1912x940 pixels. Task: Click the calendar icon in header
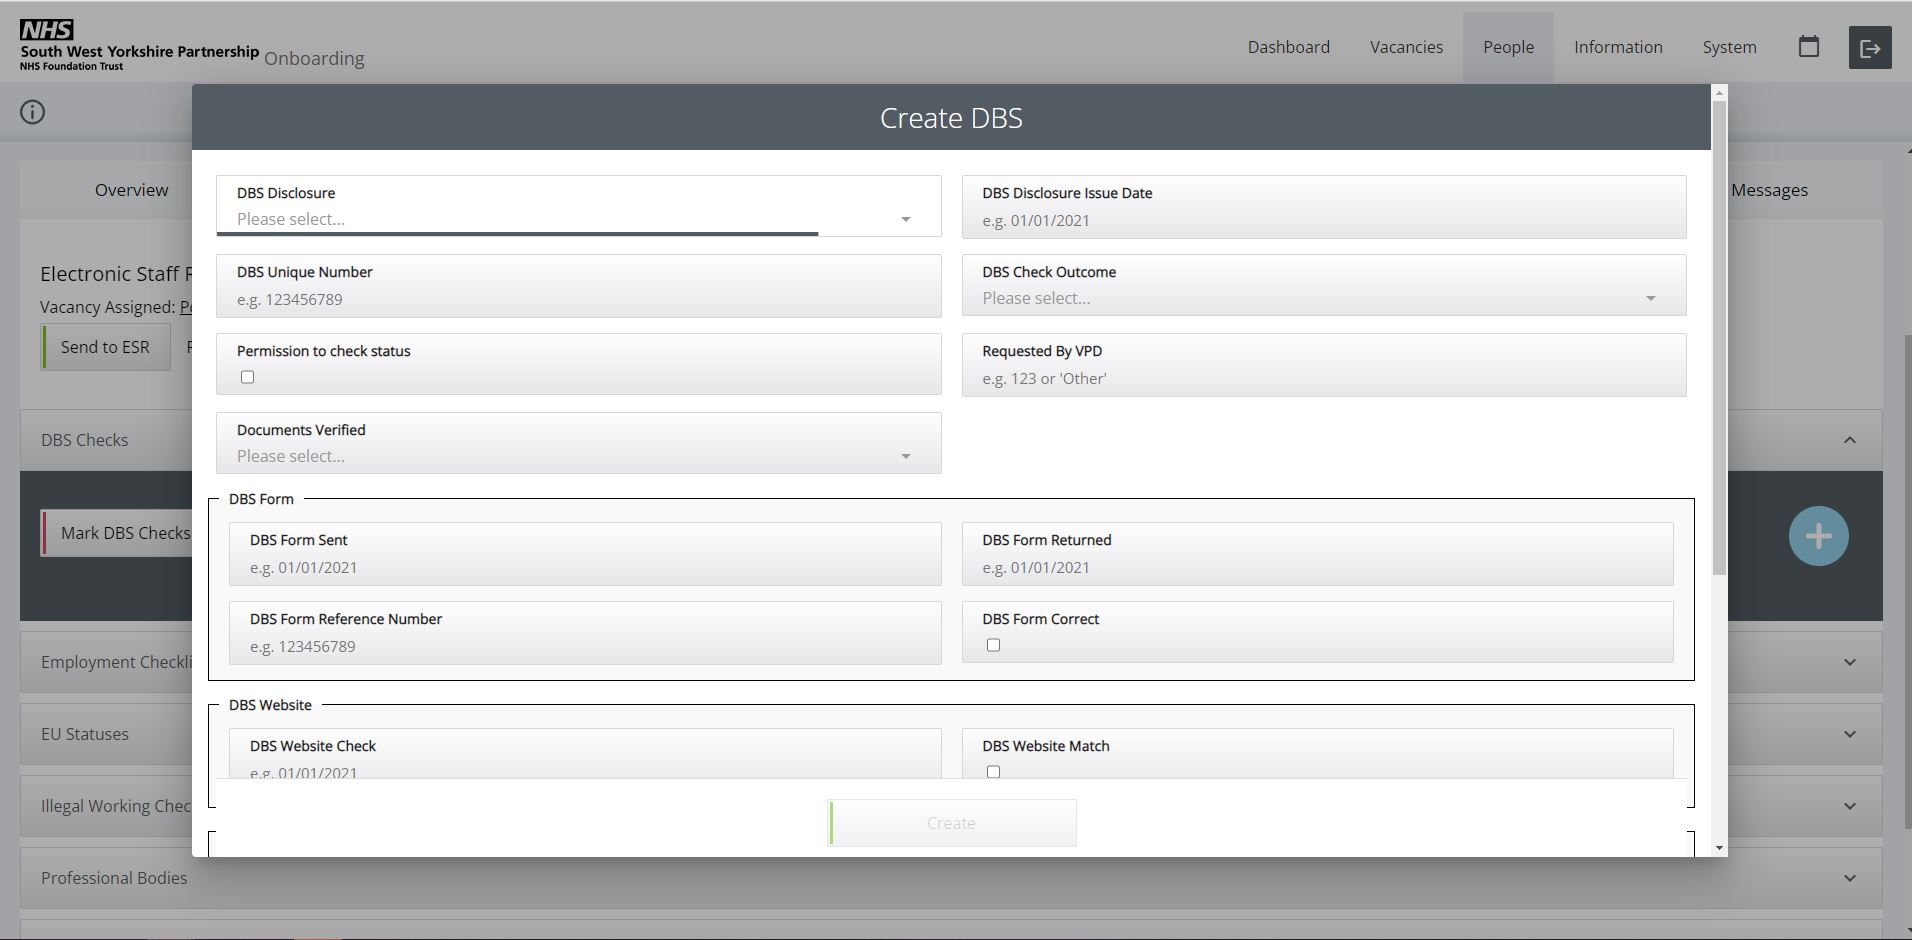[1808, 47]
